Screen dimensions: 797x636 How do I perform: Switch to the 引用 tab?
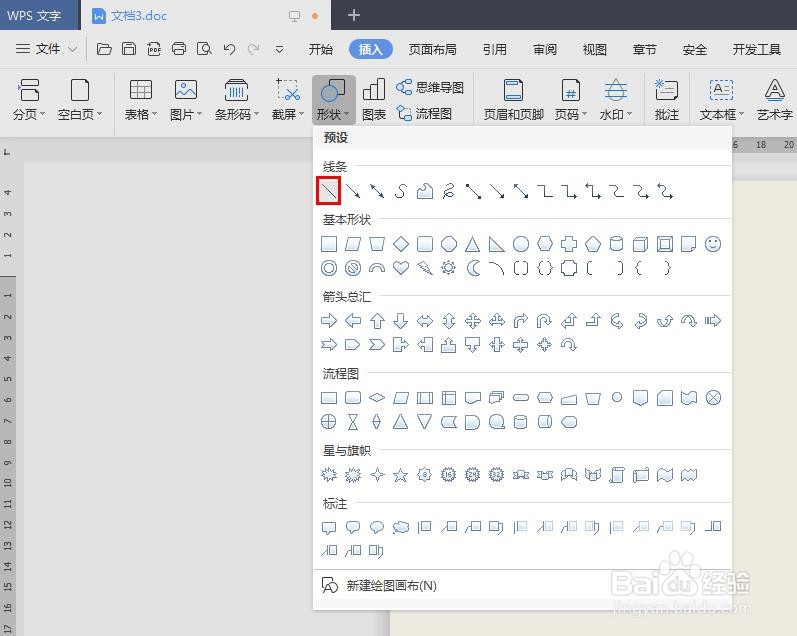coord(495,49)
